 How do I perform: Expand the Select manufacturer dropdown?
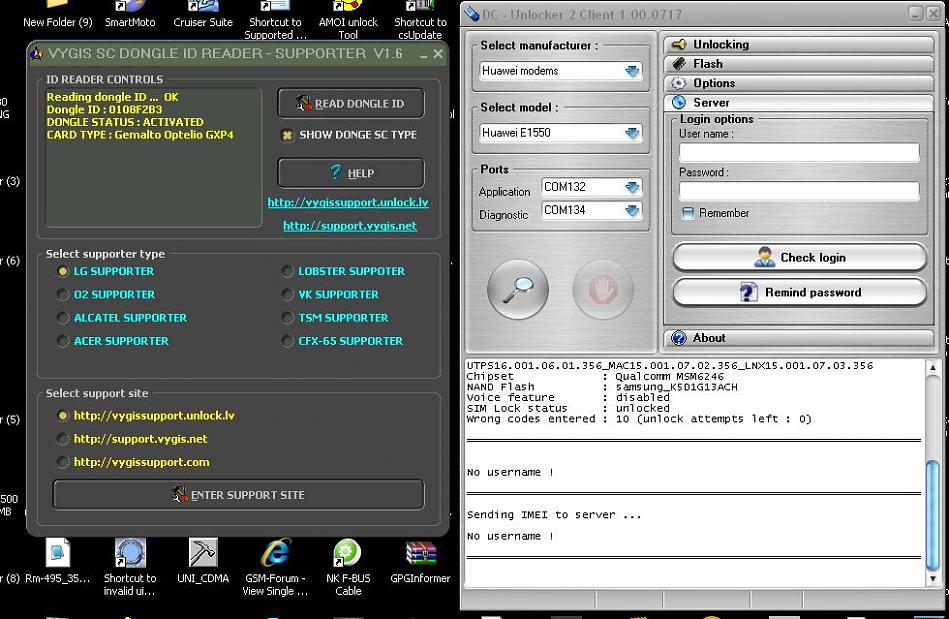632,71
